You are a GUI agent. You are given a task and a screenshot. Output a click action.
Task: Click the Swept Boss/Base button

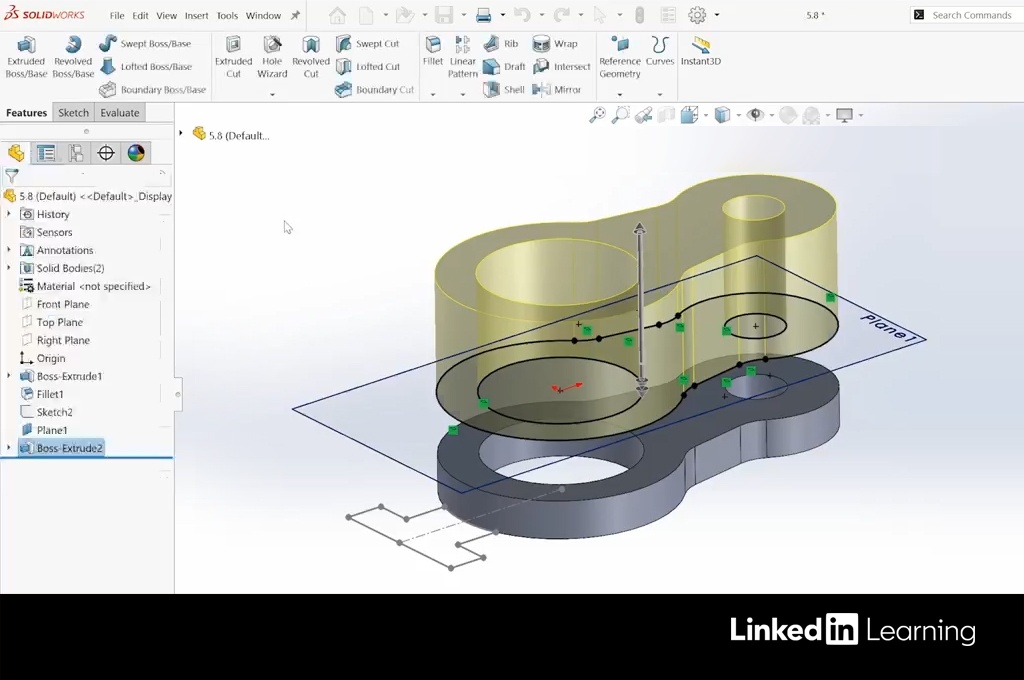145,44
